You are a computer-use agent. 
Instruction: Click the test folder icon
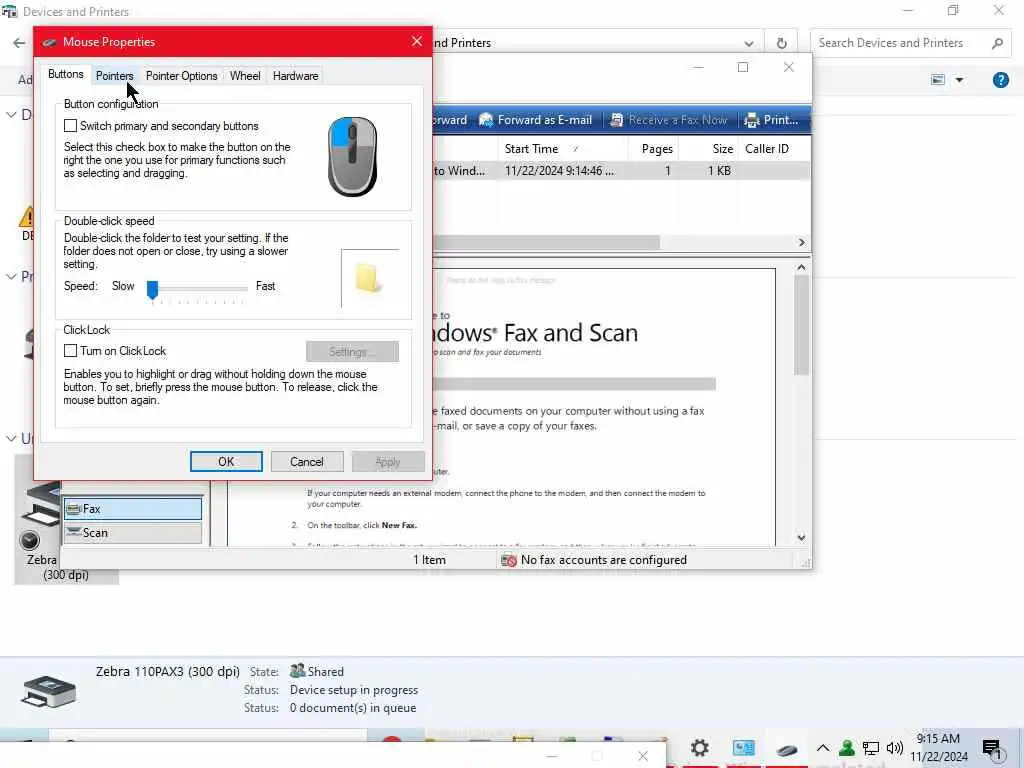368,278
